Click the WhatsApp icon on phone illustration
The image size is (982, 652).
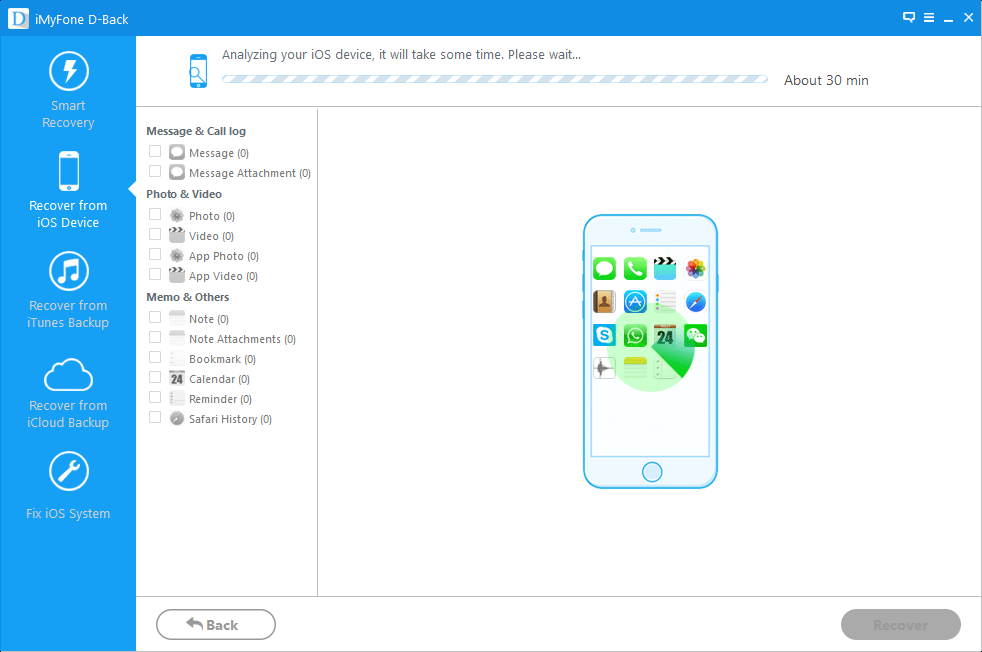click(x=635, y=336)
